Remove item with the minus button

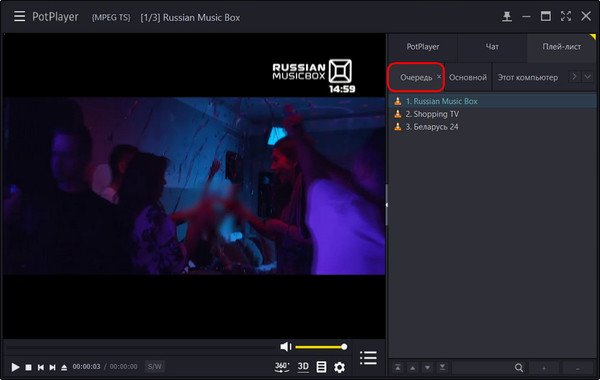click(578, 368)
